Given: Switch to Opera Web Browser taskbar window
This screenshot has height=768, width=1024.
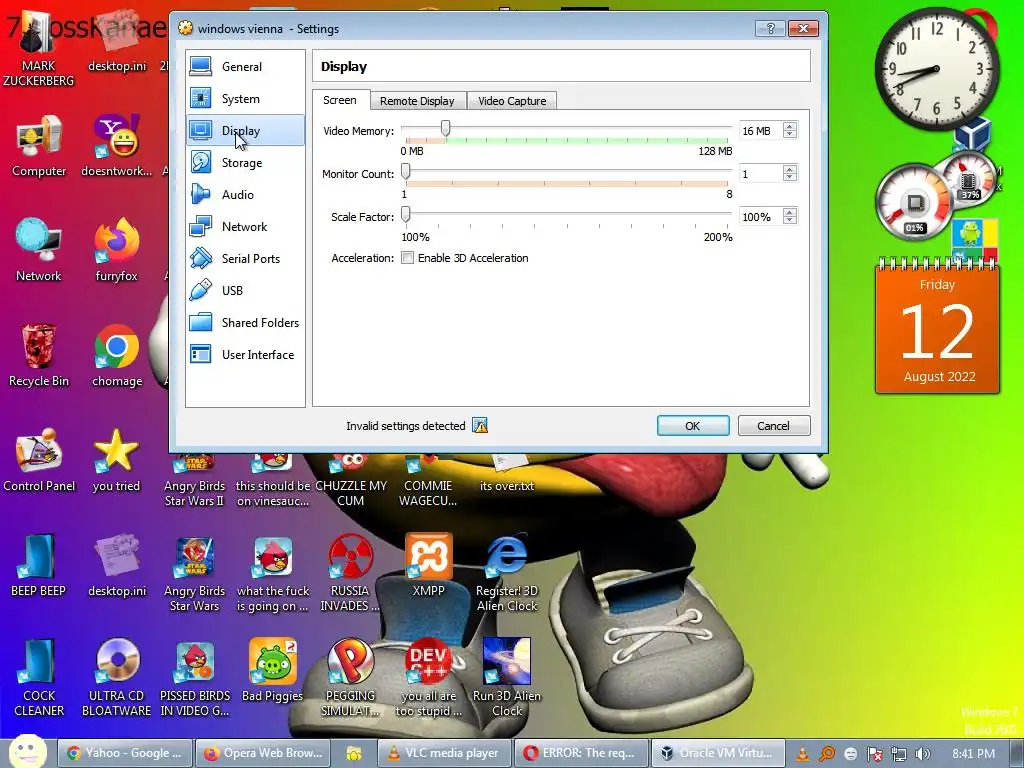Looking at the screenshot, I should pos(263,753).
